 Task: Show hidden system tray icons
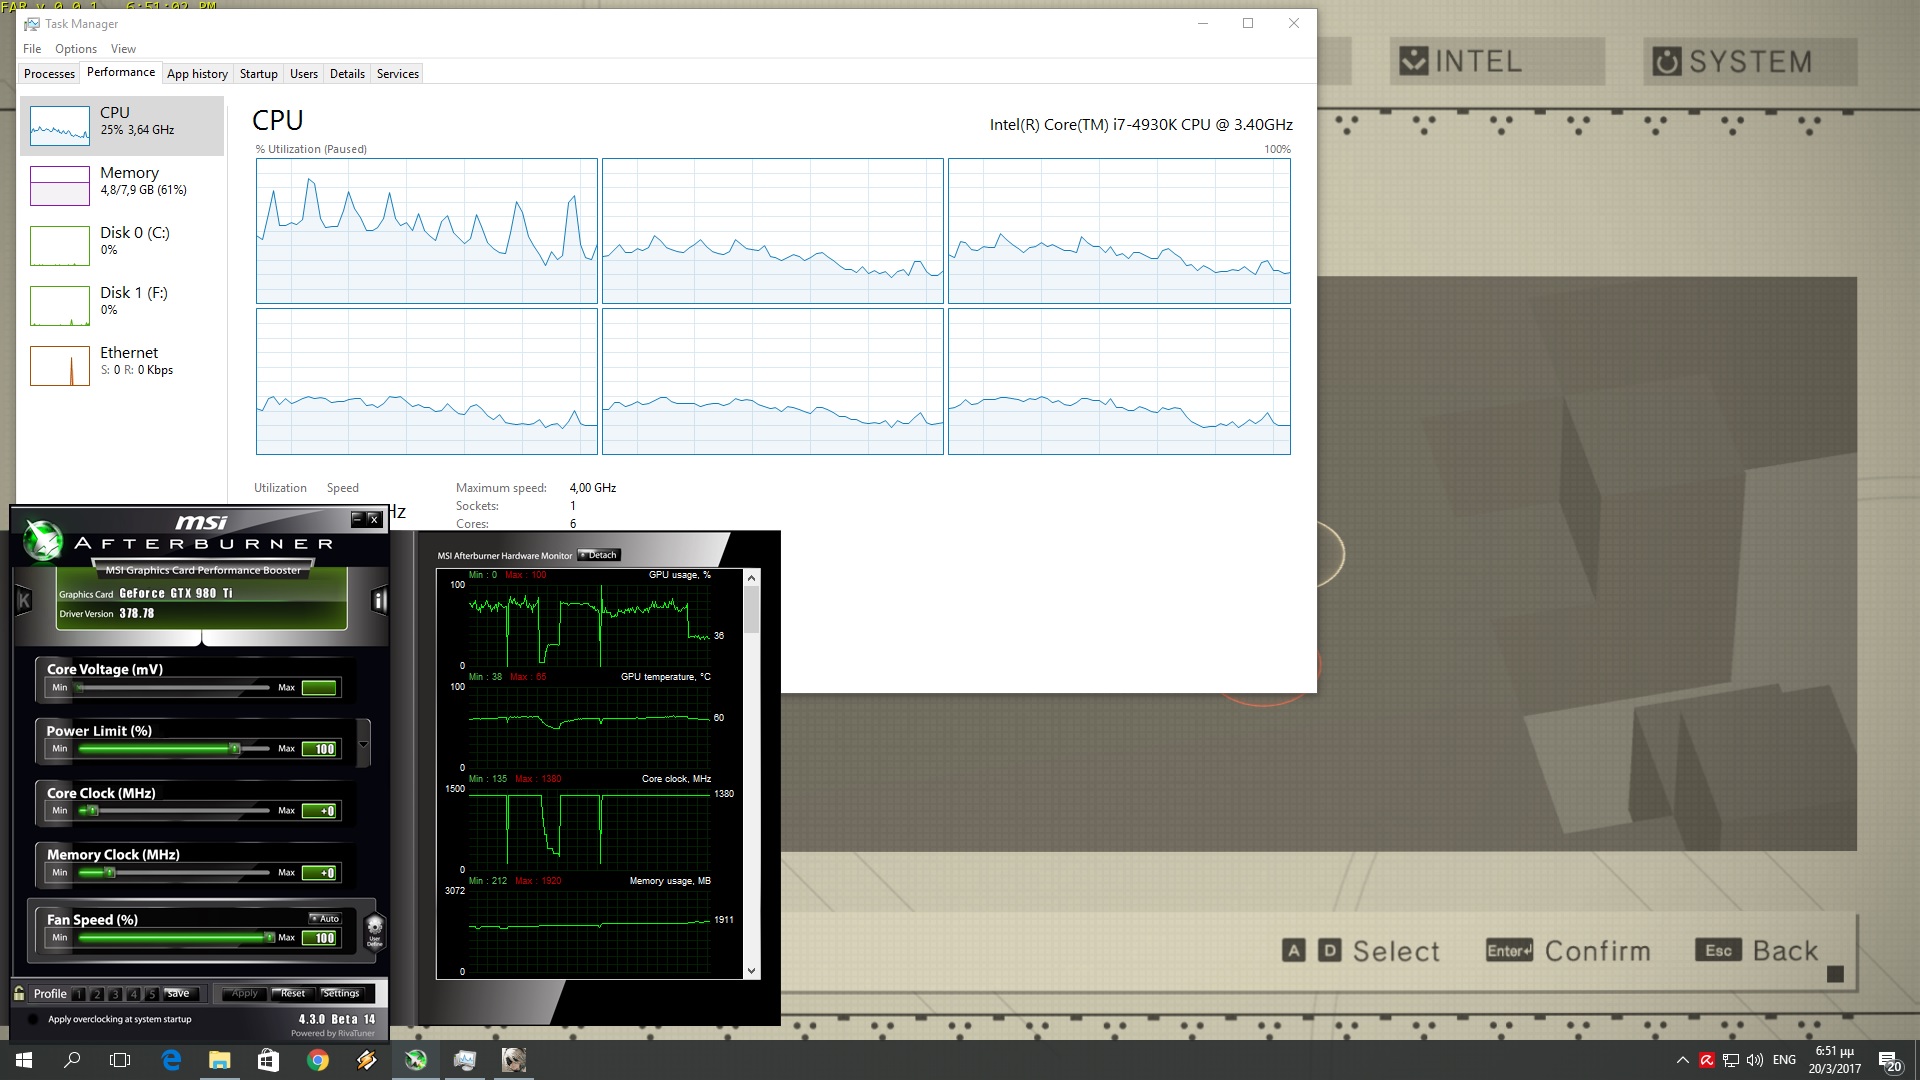(1682, 1060)
